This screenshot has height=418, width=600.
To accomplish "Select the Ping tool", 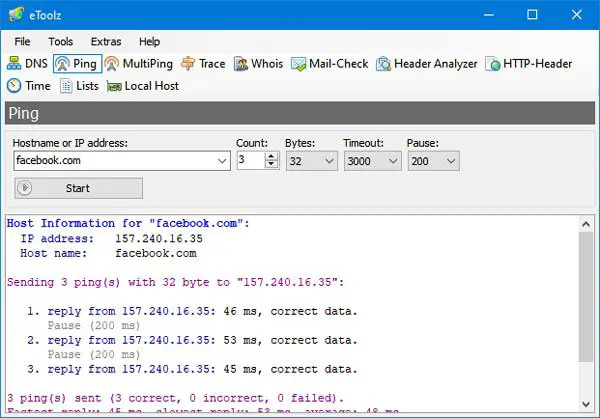I will pyautogui.click(x=77, y=64).
